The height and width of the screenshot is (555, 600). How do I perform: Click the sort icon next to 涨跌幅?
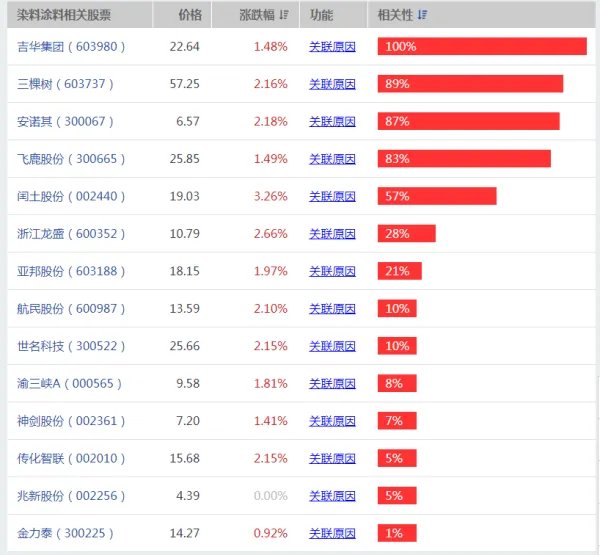point(285,15)
